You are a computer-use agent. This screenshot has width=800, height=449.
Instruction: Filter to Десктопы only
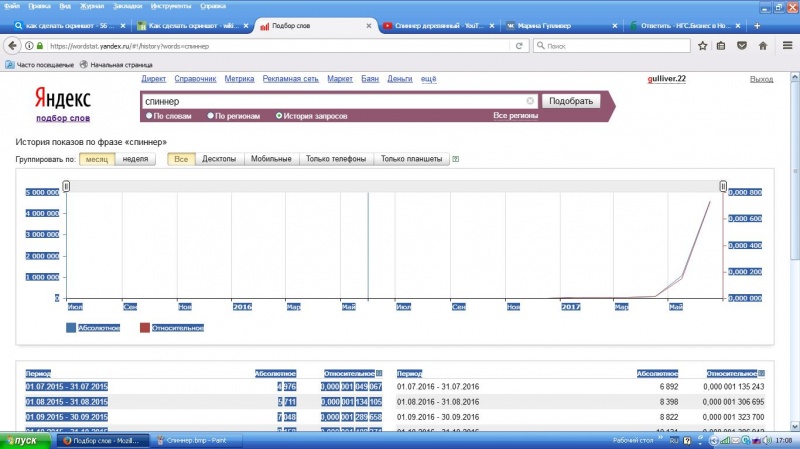[x=219, y=159]
